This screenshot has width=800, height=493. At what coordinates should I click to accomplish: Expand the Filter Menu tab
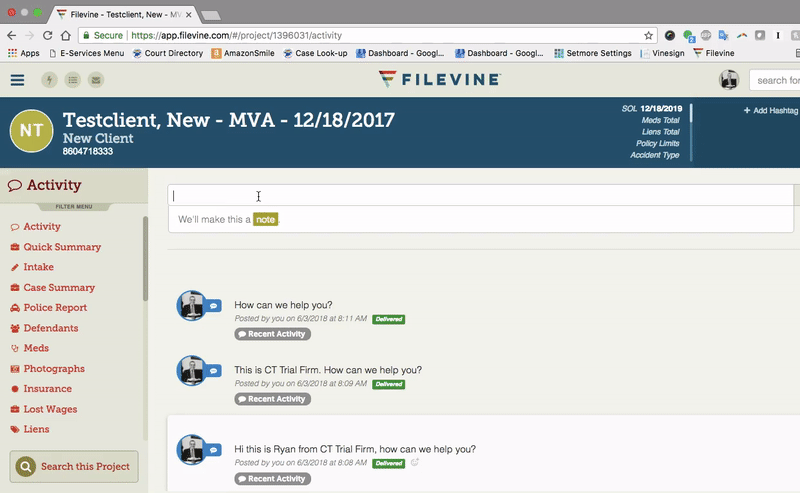[x=74, y=207]
